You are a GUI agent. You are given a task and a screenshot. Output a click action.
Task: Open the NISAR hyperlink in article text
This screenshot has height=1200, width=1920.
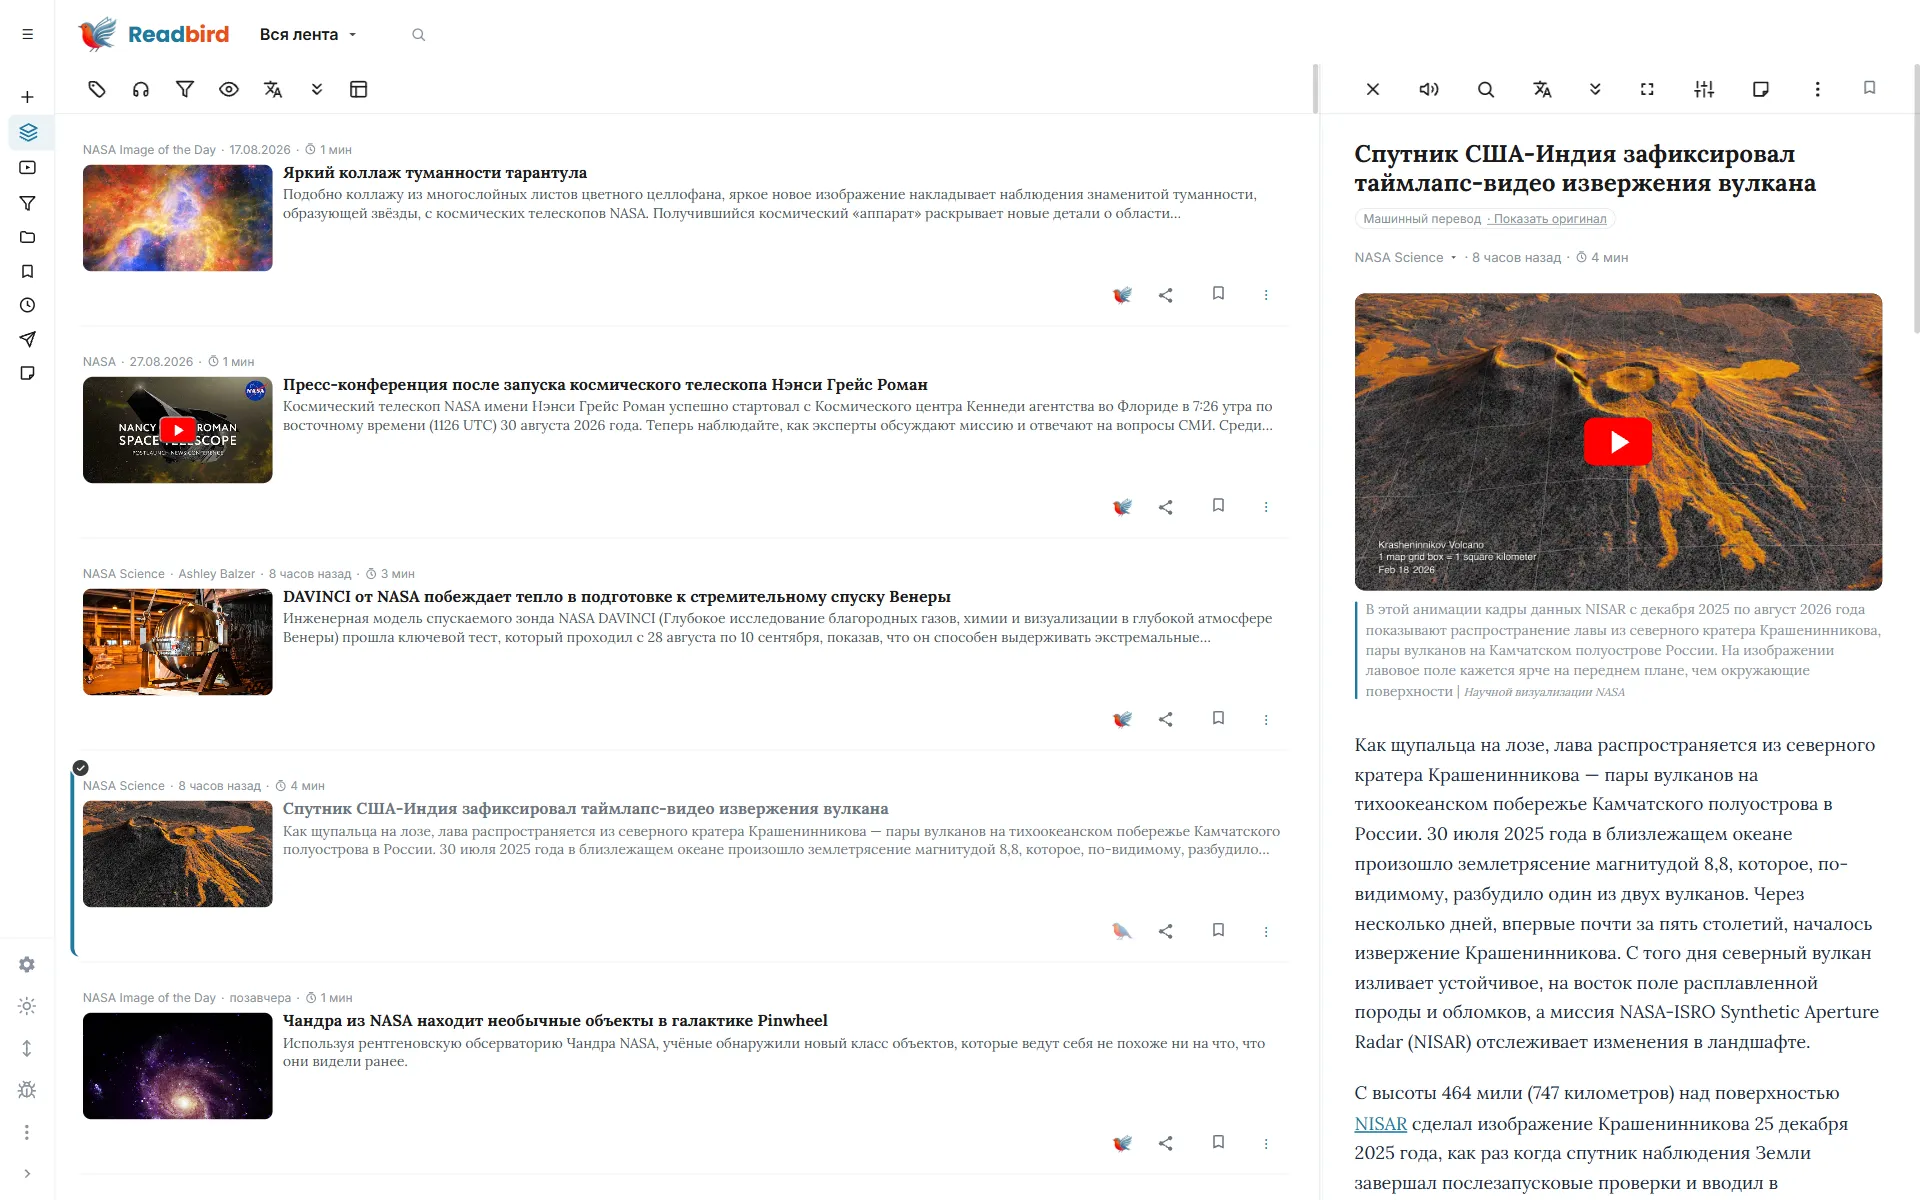[1380, 1123]
